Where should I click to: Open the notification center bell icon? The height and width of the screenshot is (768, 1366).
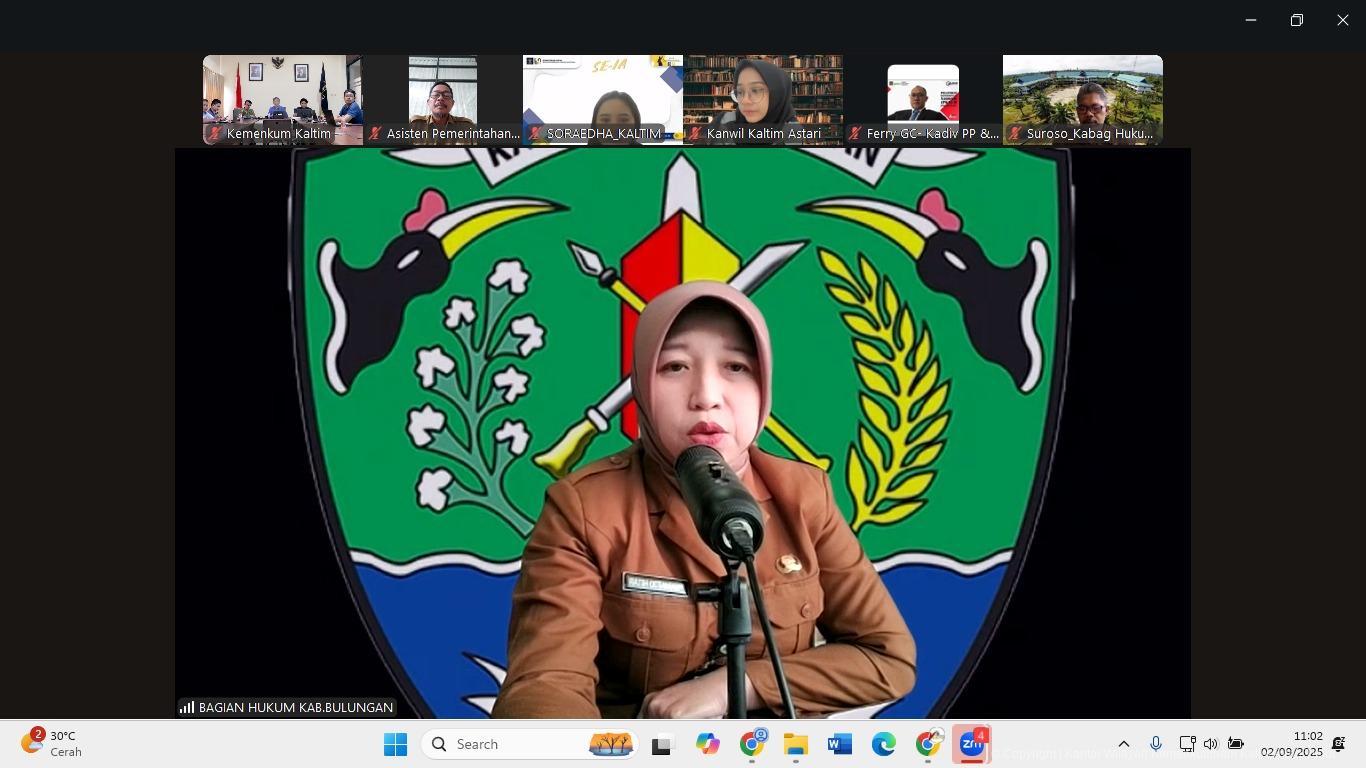[1340, 744]
